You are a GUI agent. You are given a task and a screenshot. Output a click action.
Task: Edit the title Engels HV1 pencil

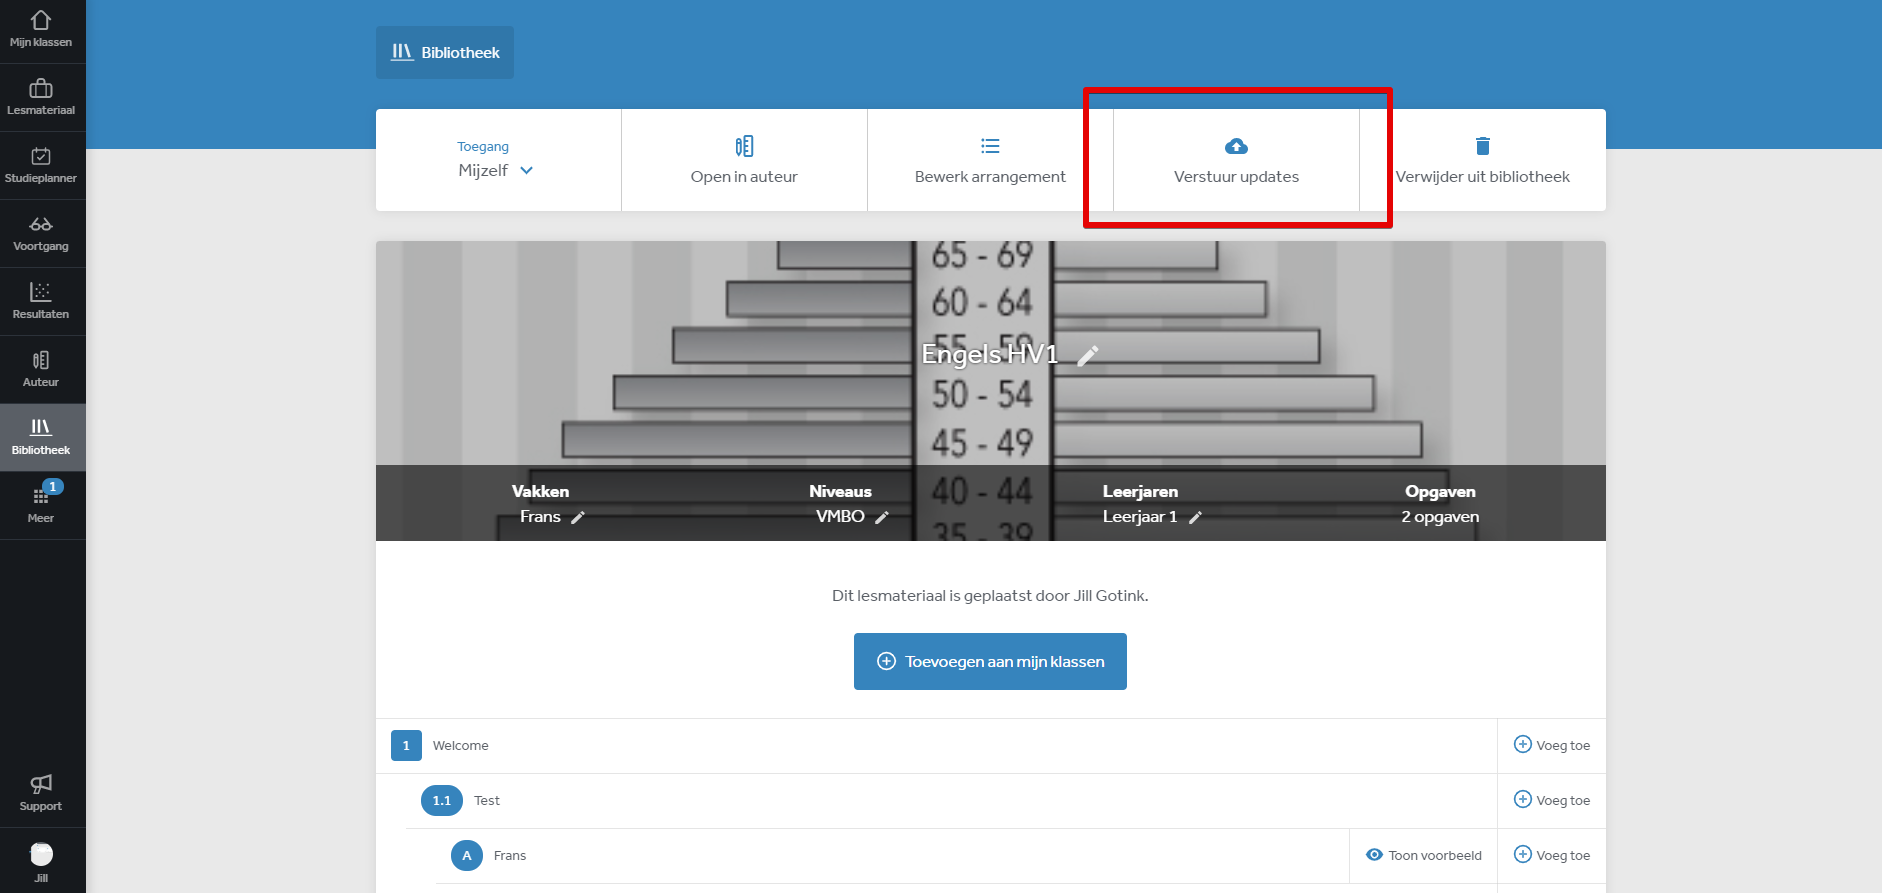click(1088, 355)
